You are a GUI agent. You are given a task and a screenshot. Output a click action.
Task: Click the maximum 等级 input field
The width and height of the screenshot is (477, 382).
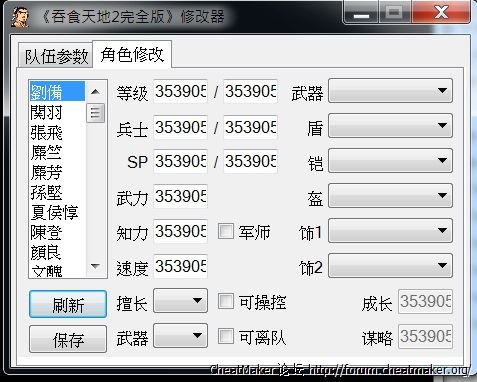click(x=250, y=91)
